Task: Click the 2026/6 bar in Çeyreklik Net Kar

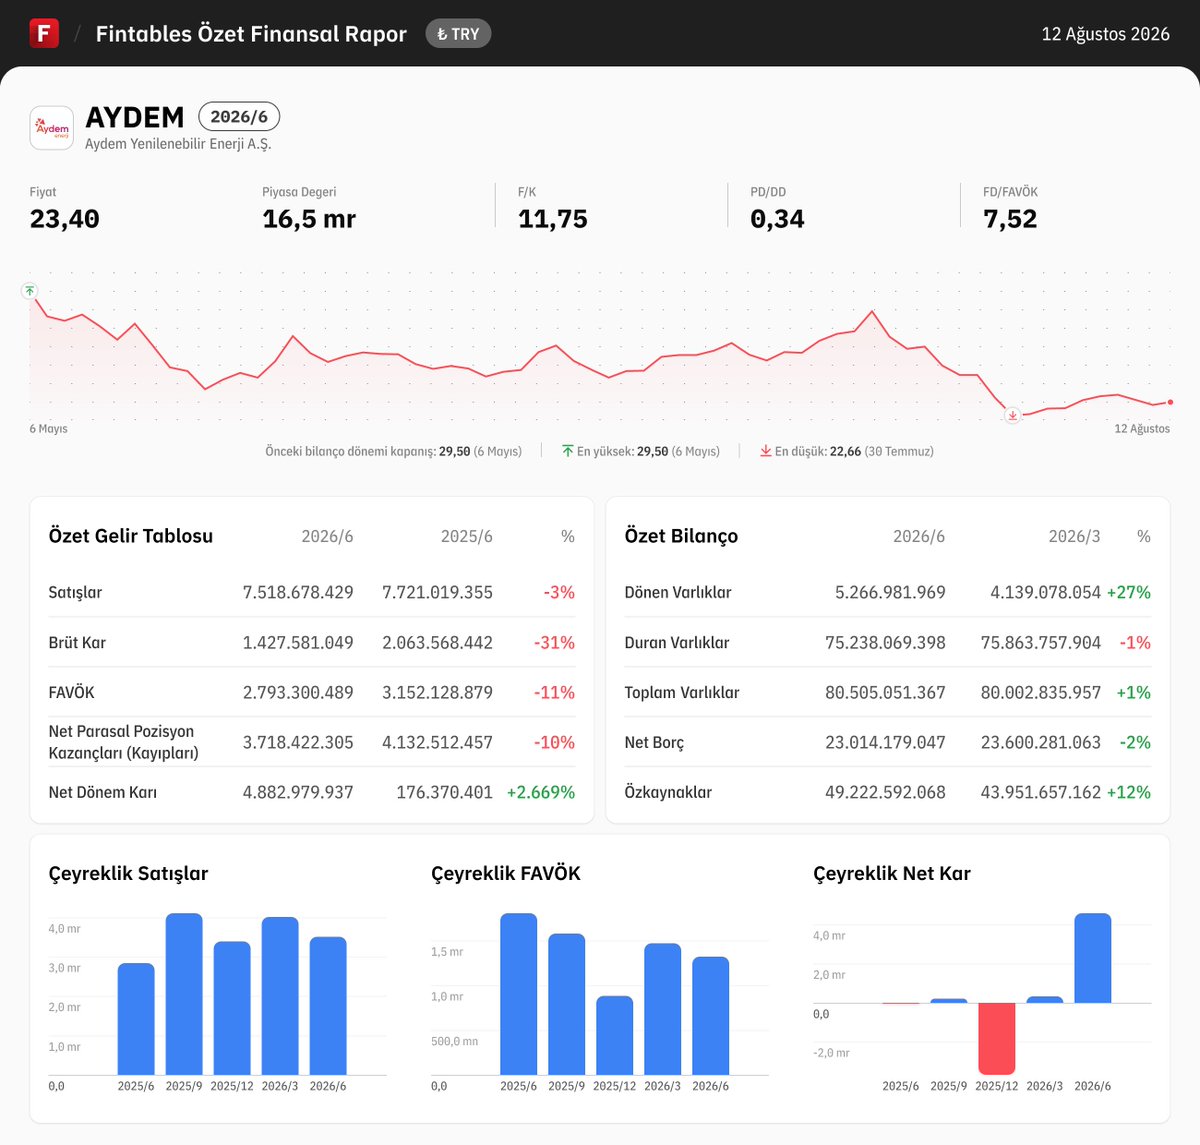Action: (1093, 958)
